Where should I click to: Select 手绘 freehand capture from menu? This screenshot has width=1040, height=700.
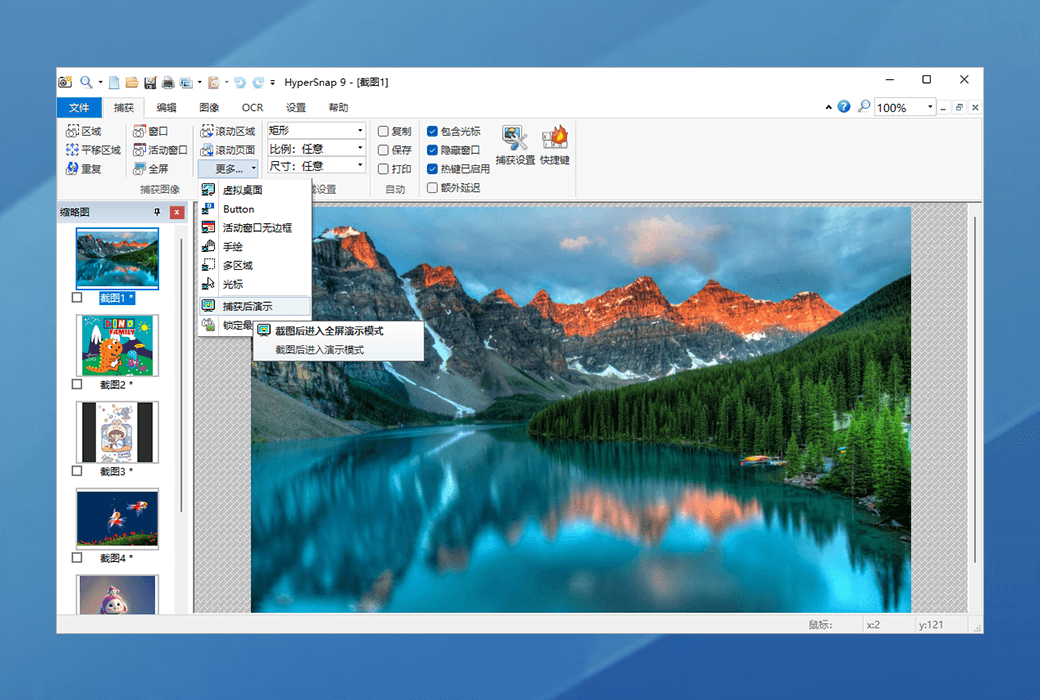[x=232, y=246]
